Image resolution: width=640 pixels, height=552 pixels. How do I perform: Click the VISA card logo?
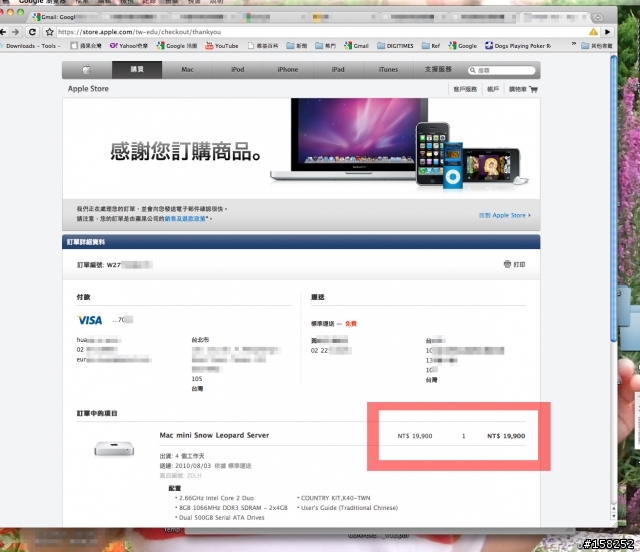pyautogui.click(x=90, y=320)
